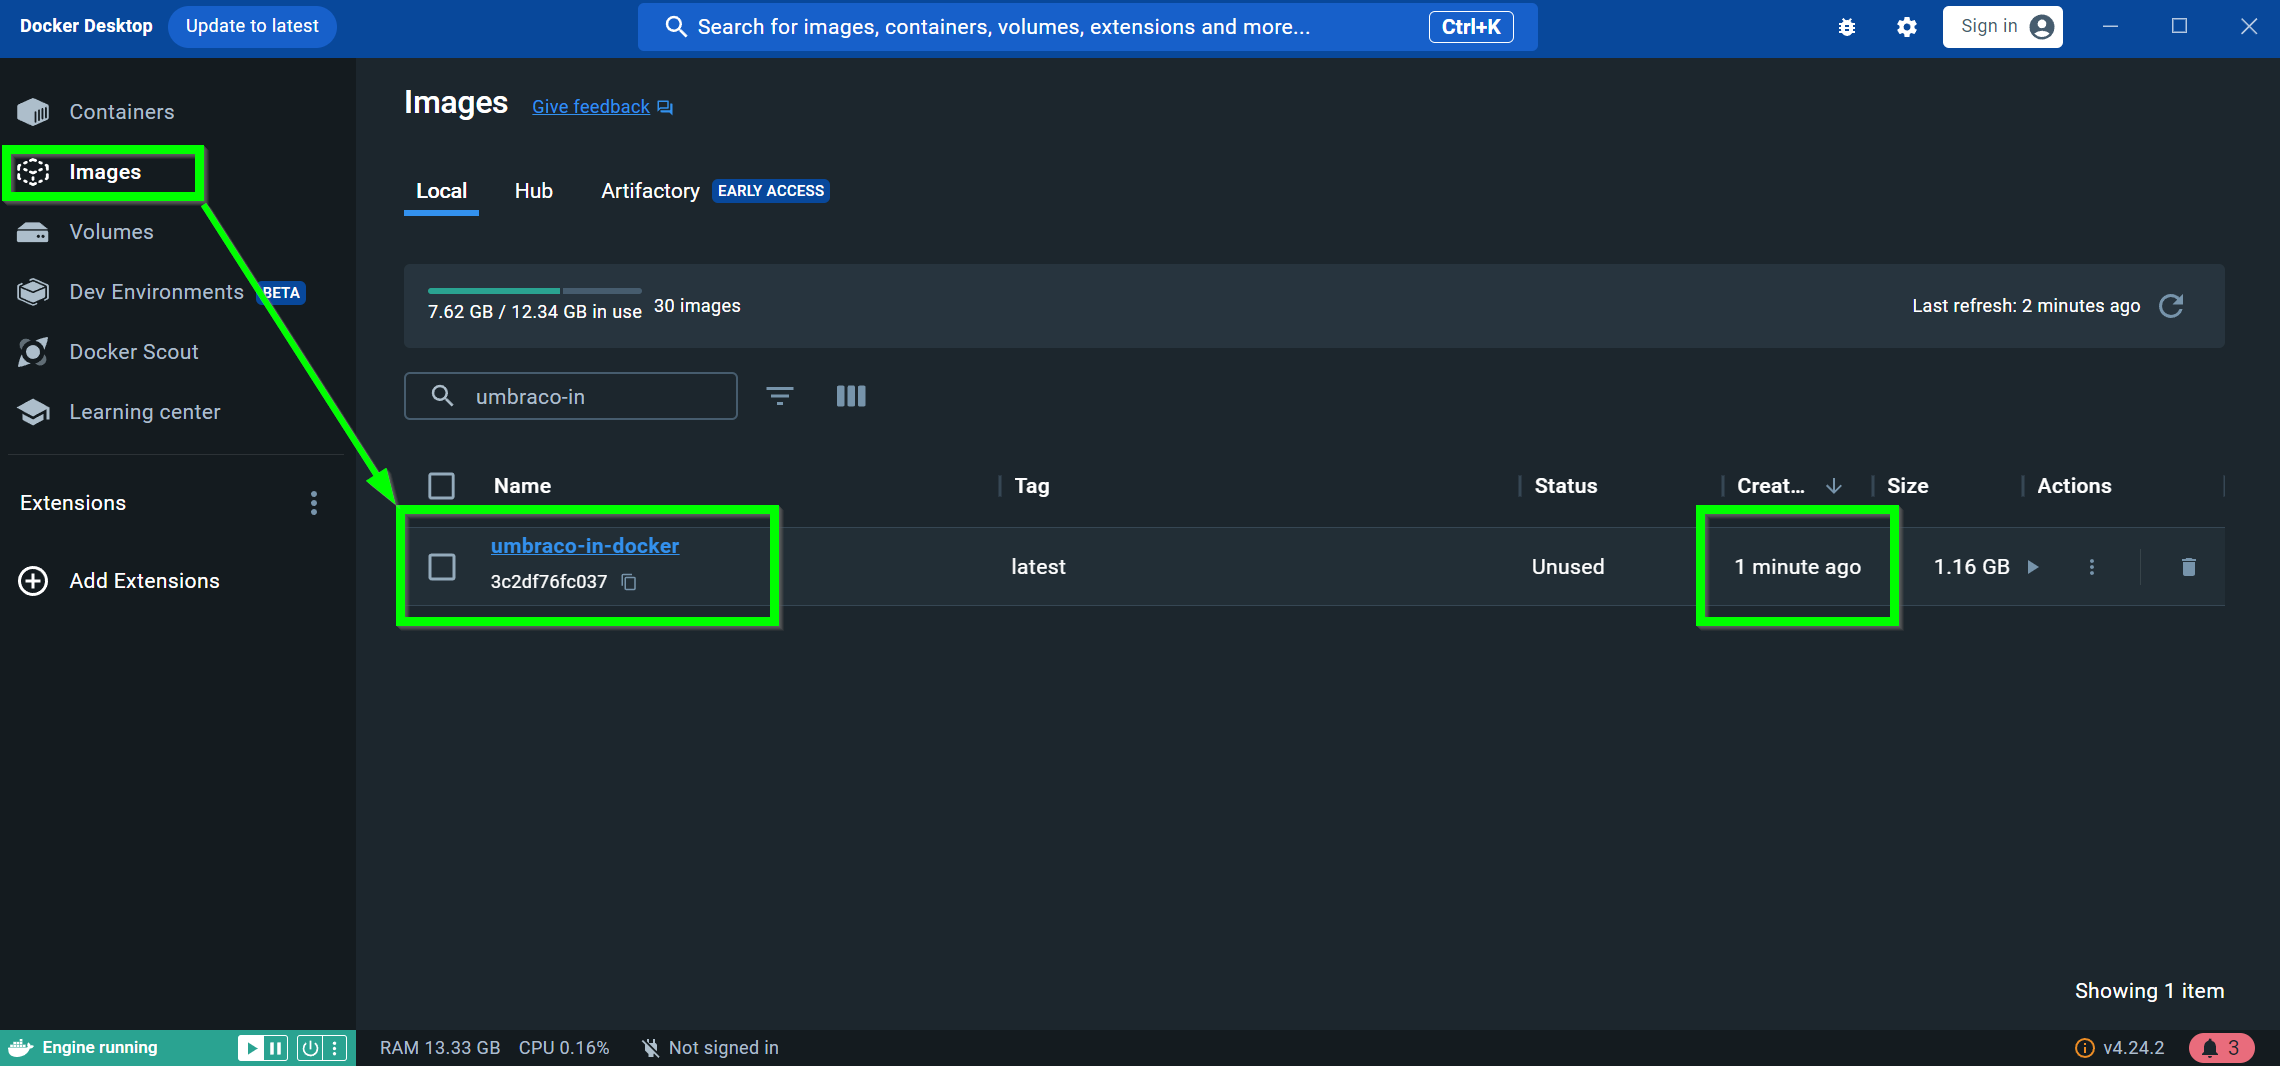Viewport: 2280px width, 1066px height.
Task: Click the EARLY ACCESS badge
Action: pyautogui.click(x=771, y=191)
